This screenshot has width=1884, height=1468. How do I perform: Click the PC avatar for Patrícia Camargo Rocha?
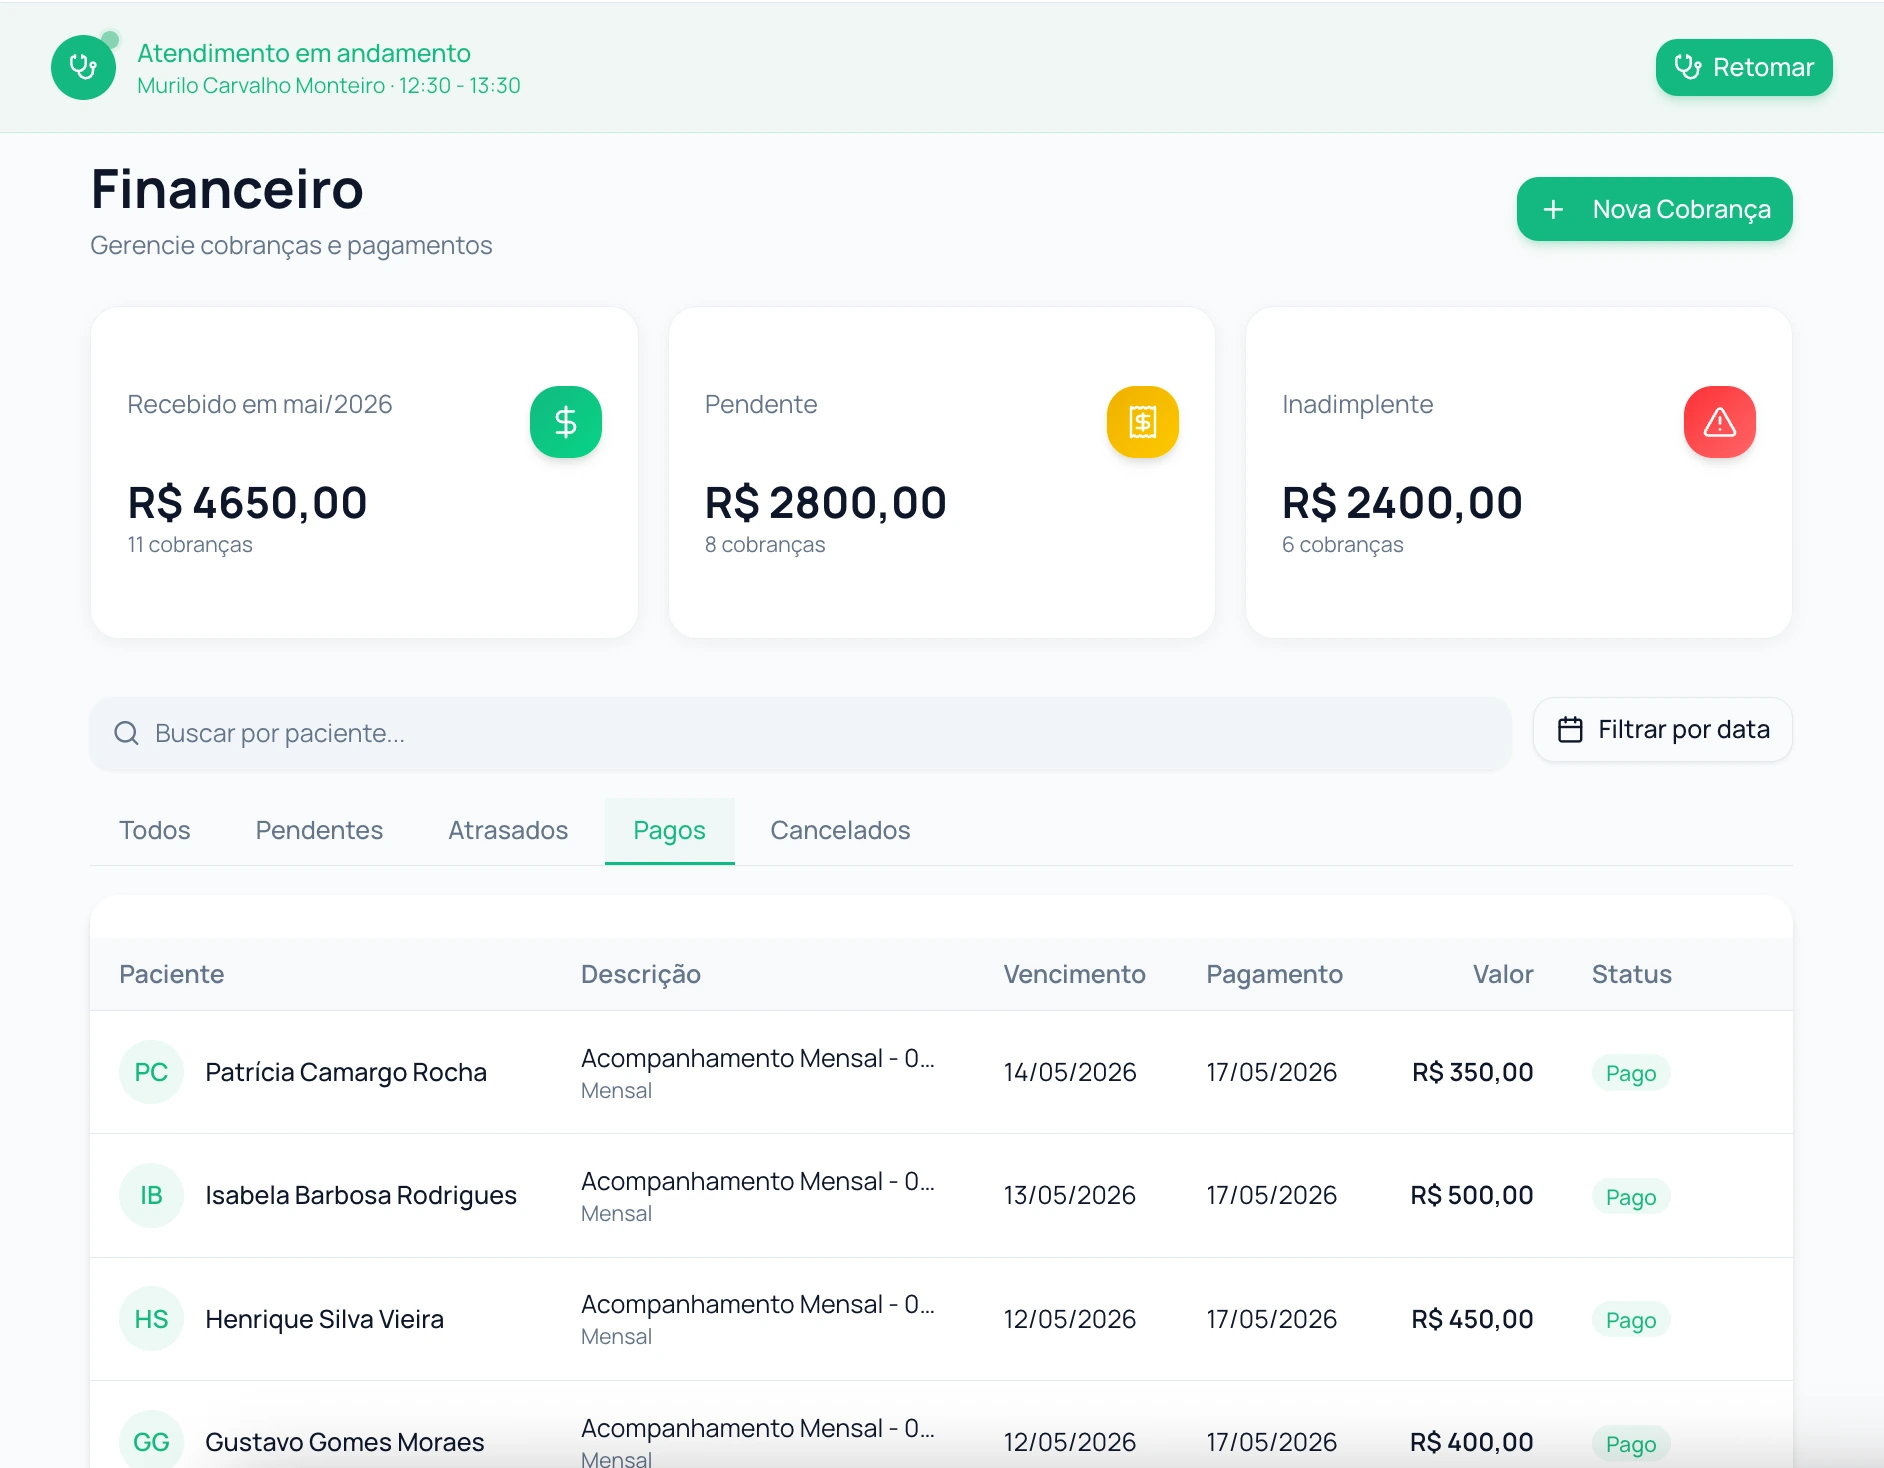[151, 1072]
